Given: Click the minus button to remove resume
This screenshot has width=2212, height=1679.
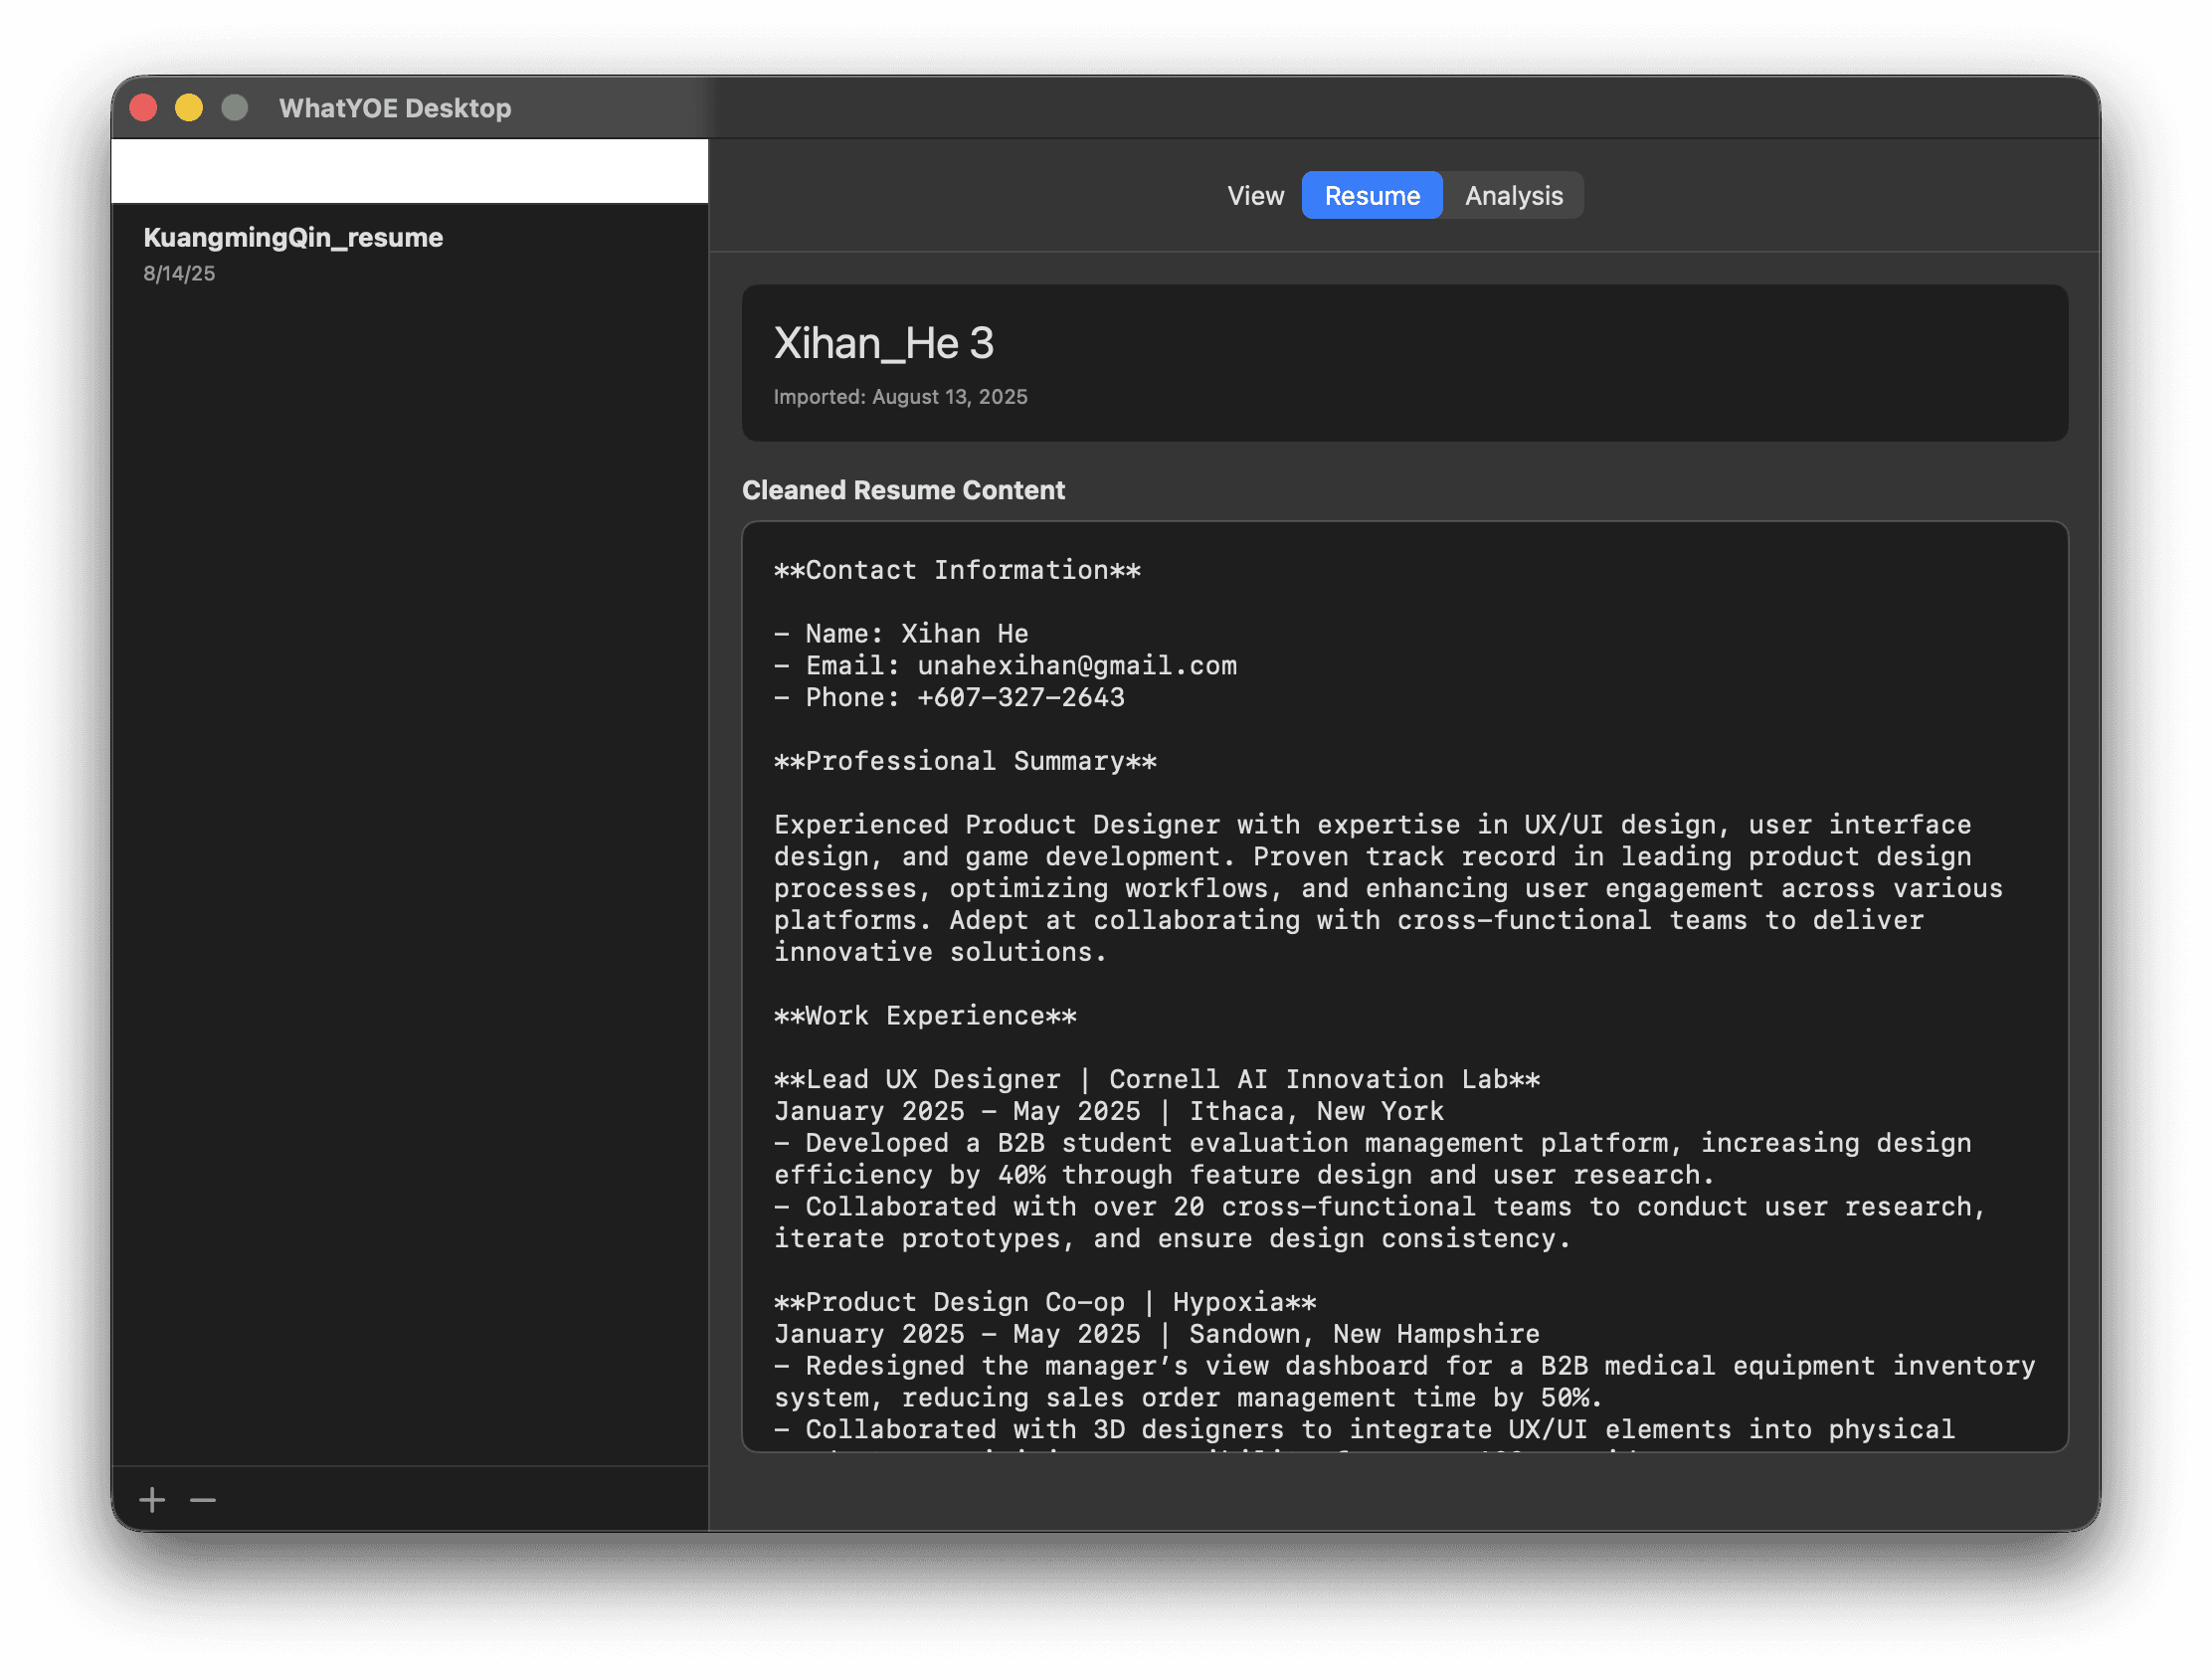Looking at the screenshot, I should tap(203, 1499).
